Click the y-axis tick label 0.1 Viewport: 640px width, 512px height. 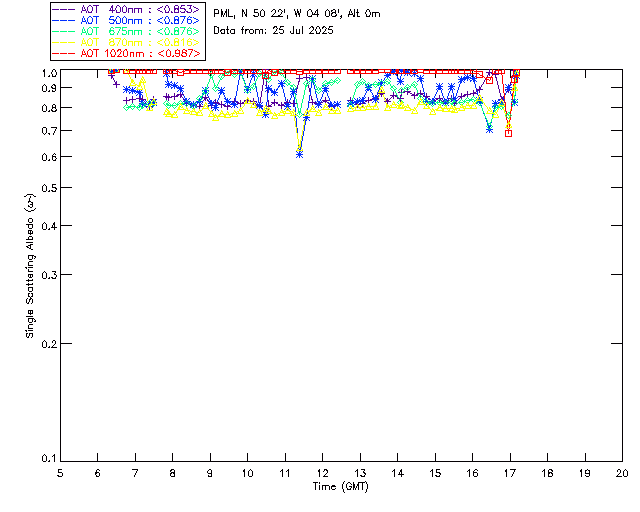[49, 458]
